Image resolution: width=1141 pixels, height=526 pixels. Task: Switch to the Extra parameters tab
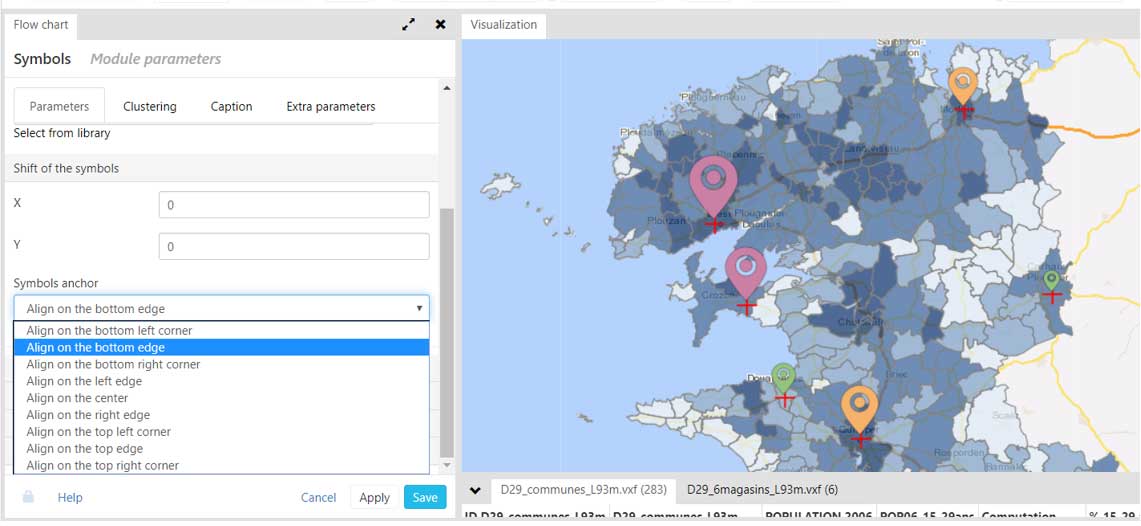pos(331,106)
